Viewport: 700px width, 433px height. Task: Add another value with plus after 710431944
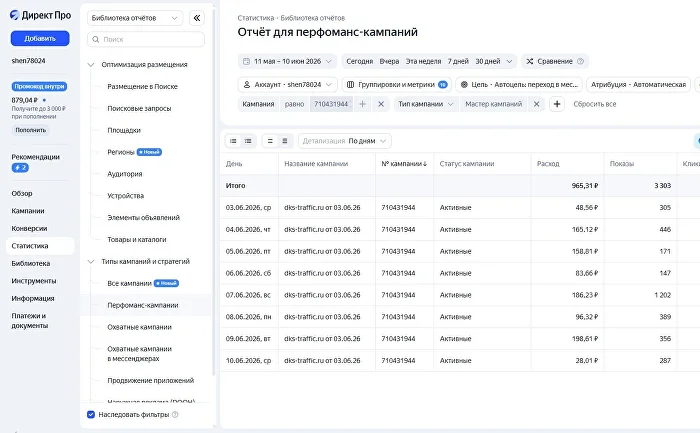pos(362,104)
